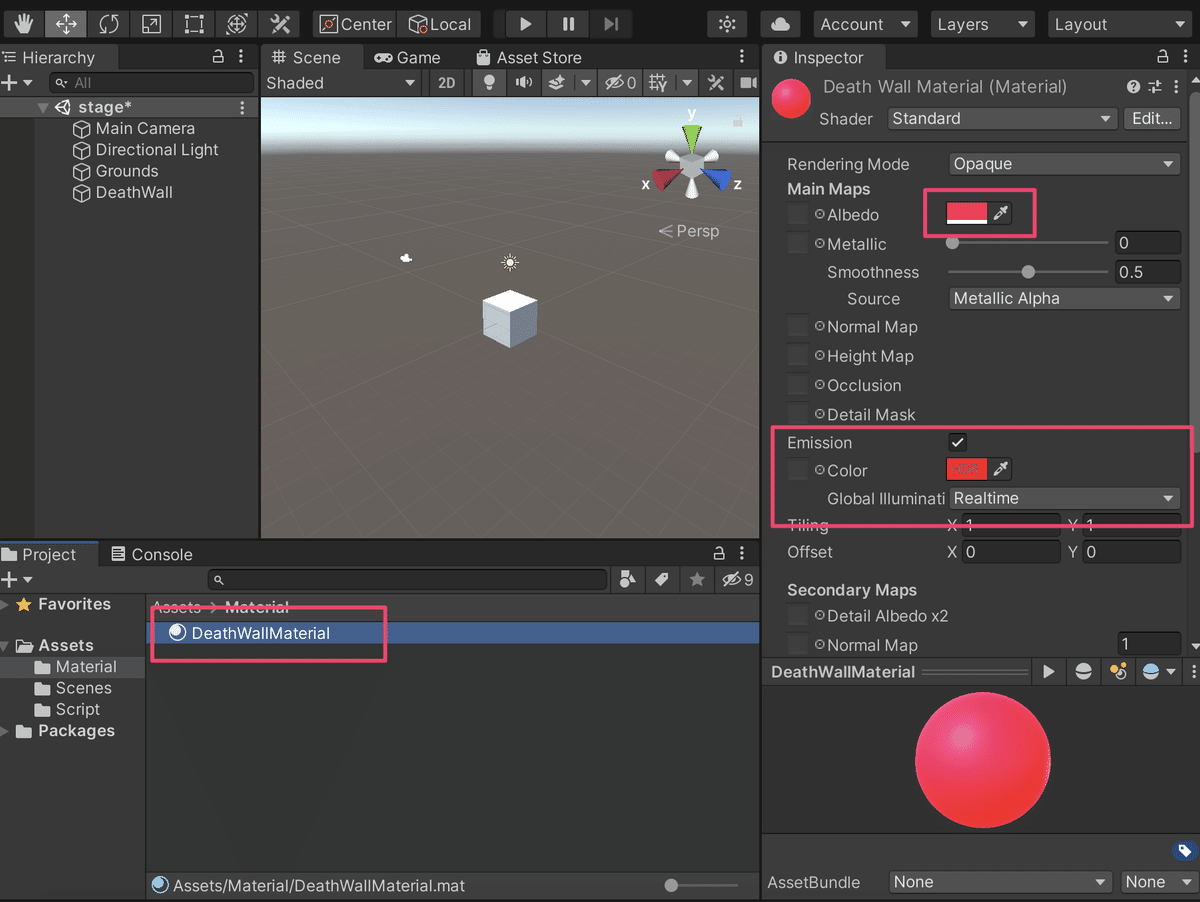Viewport: 1200px width, 902px height.
Task: Select the Move tool
Action: [66, 24]
